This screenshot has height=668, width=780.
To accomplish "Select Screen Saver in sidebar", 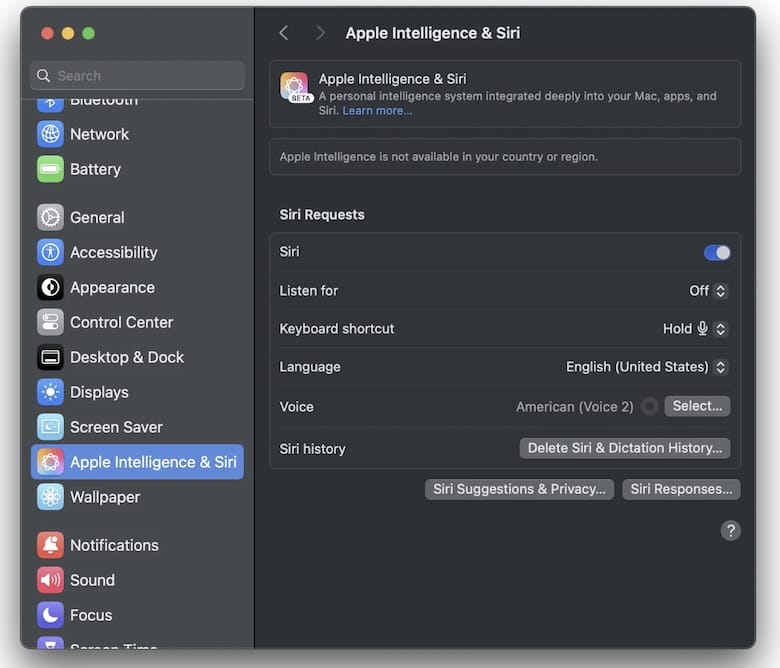I will point(137,427).
